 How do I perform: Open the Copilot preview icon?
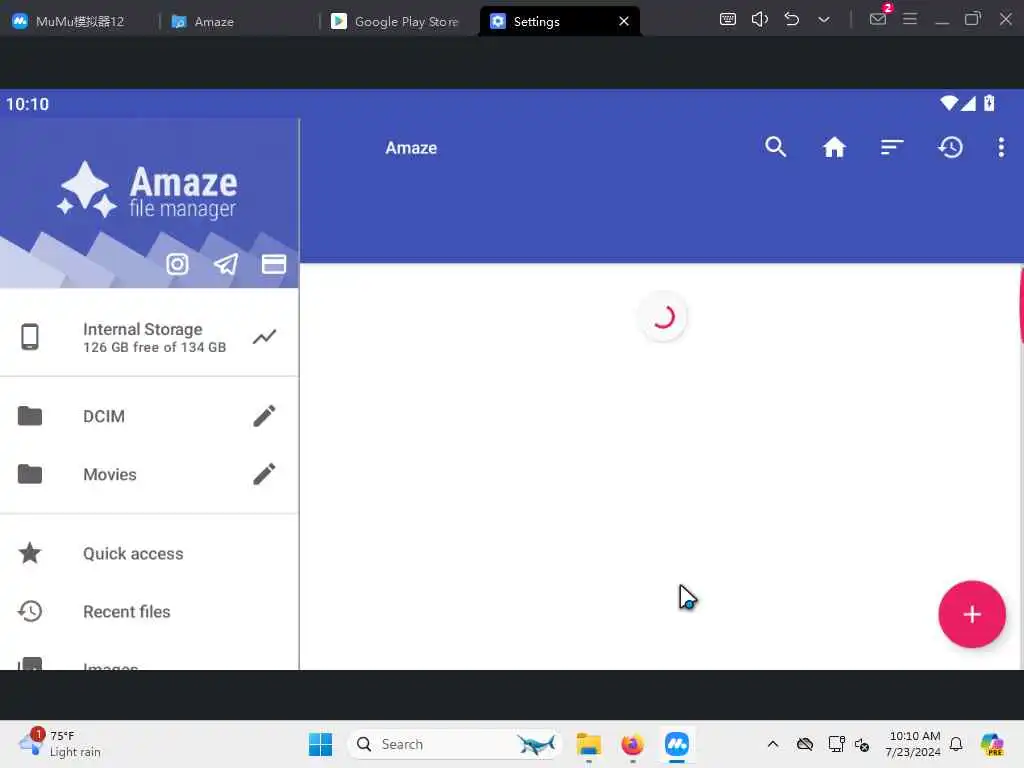pos(992,744)
